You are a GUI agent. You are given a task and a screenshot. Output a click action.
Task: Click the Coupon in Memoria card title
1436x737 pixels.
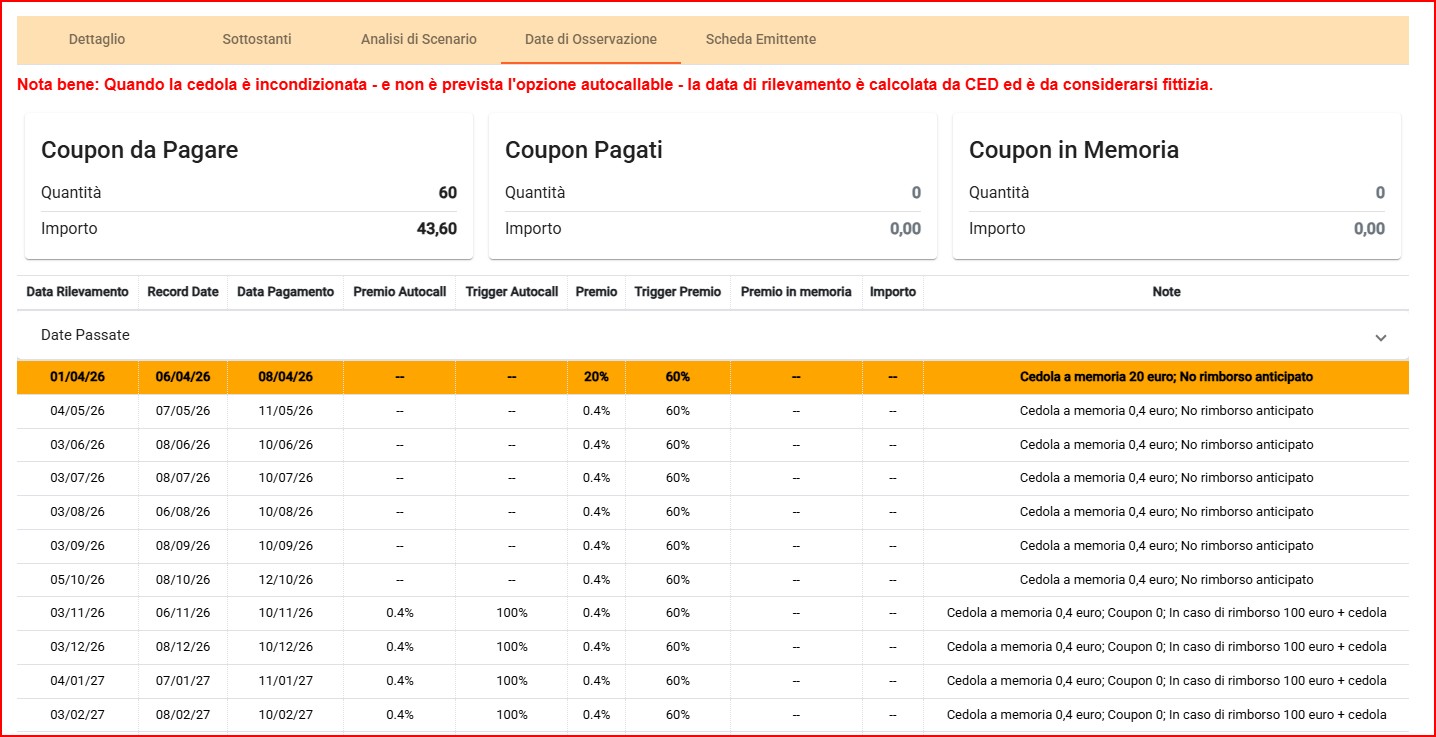[1074, 150]
